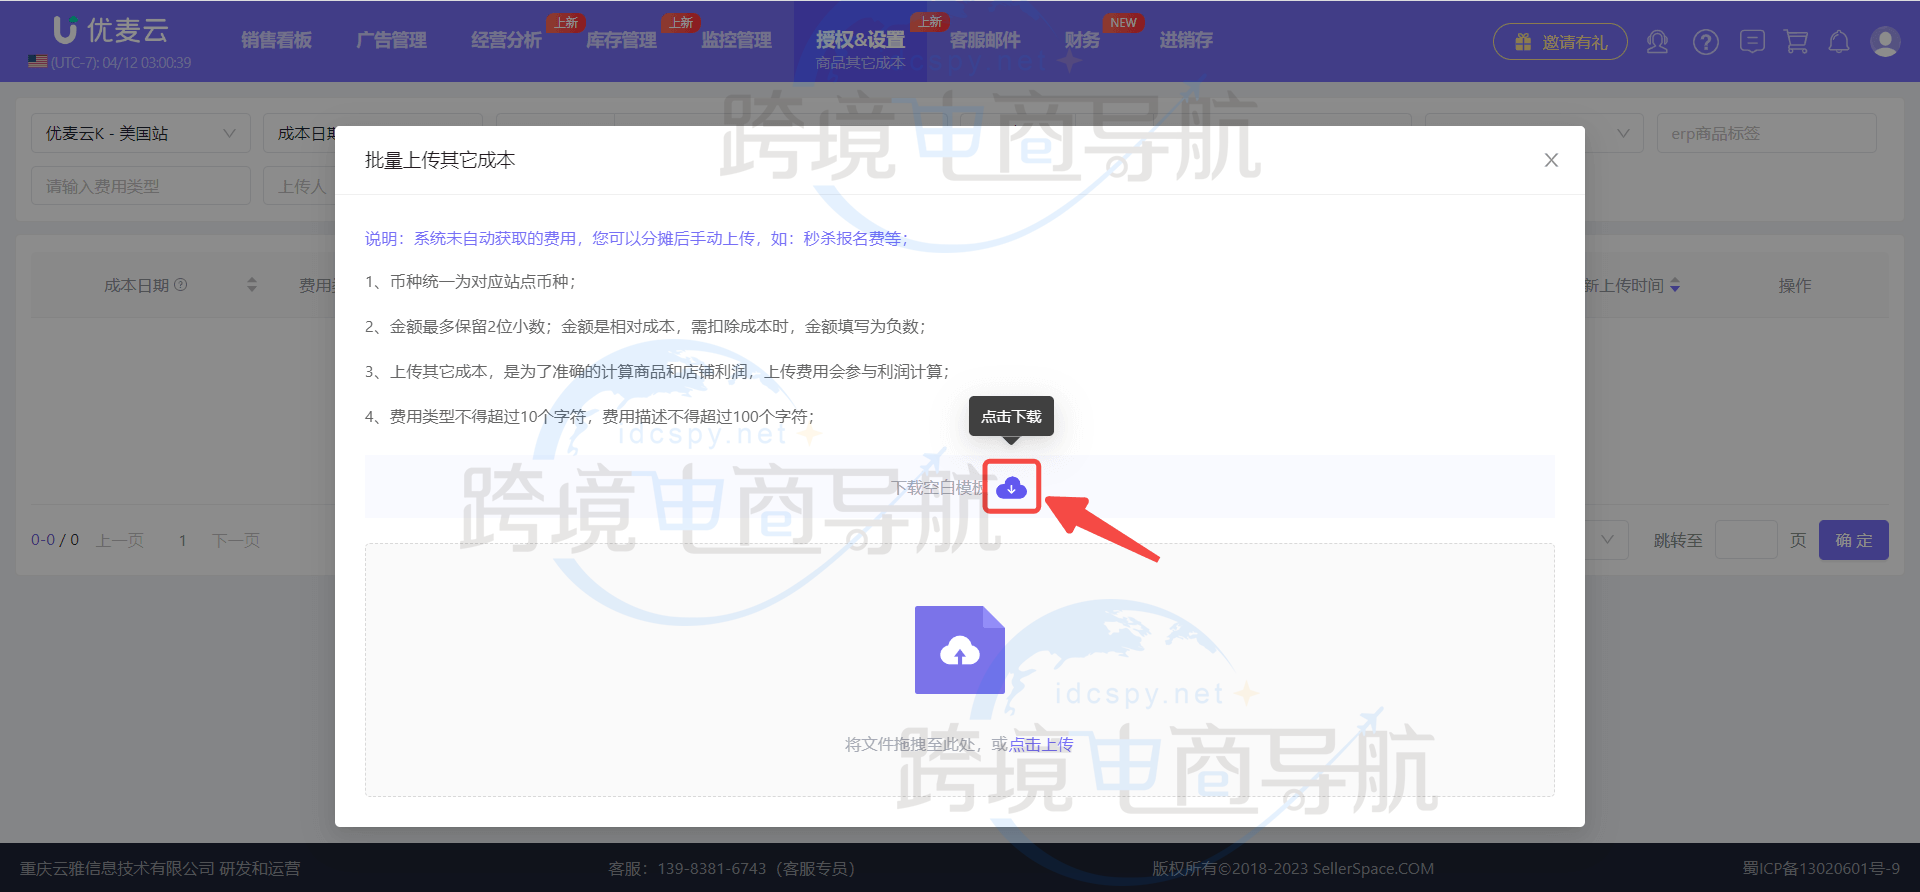Go to 下一页 next page

pyautogui.click(x=236, y=540)
